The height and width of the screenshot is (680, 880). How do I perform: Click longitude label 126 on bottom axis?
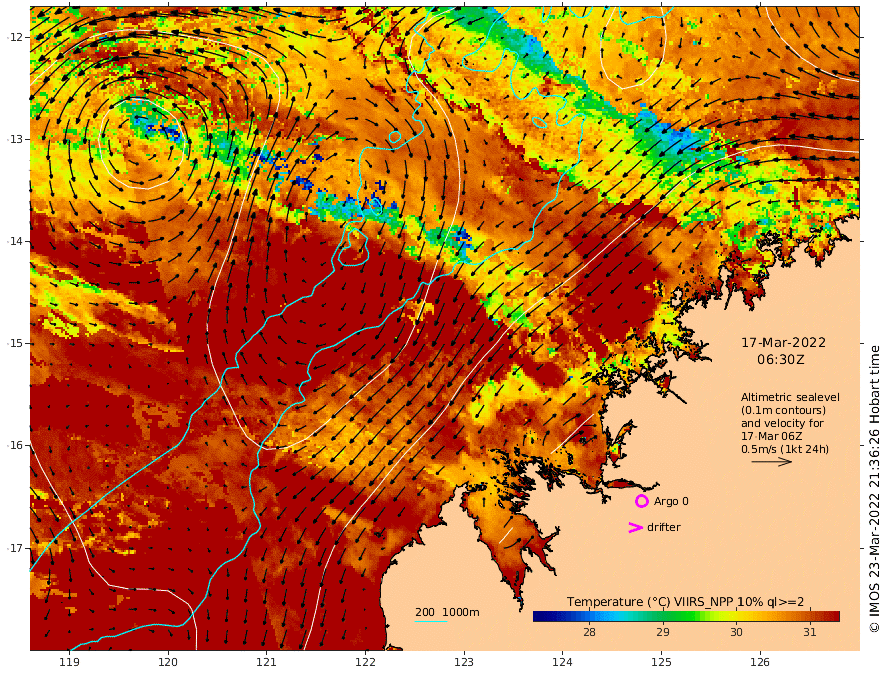(760, 662)
